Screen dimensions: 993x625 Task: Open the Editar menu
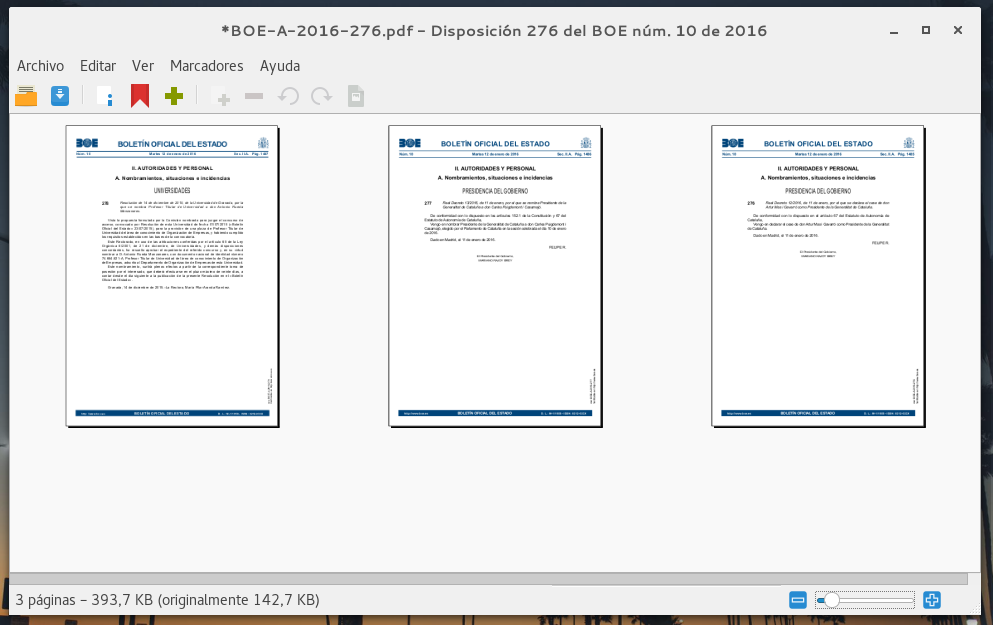97,65
